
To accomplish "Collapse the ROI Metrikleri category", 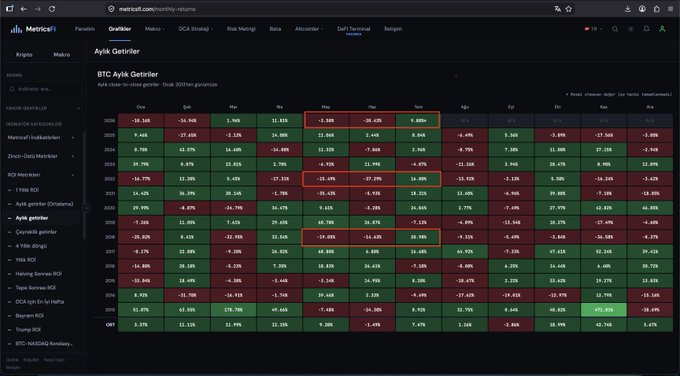I will (40, 175).
